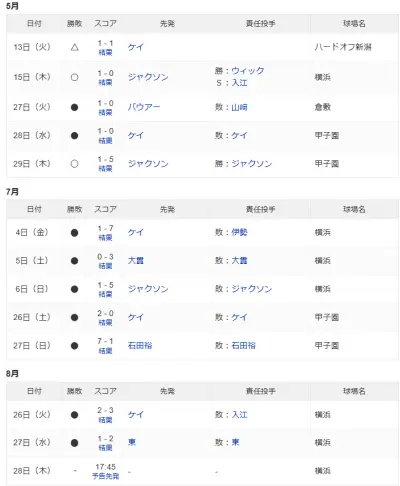Open 結果 link for August 27 game
This screenshot has height=486, width=400.
click(x=105, y=448)
